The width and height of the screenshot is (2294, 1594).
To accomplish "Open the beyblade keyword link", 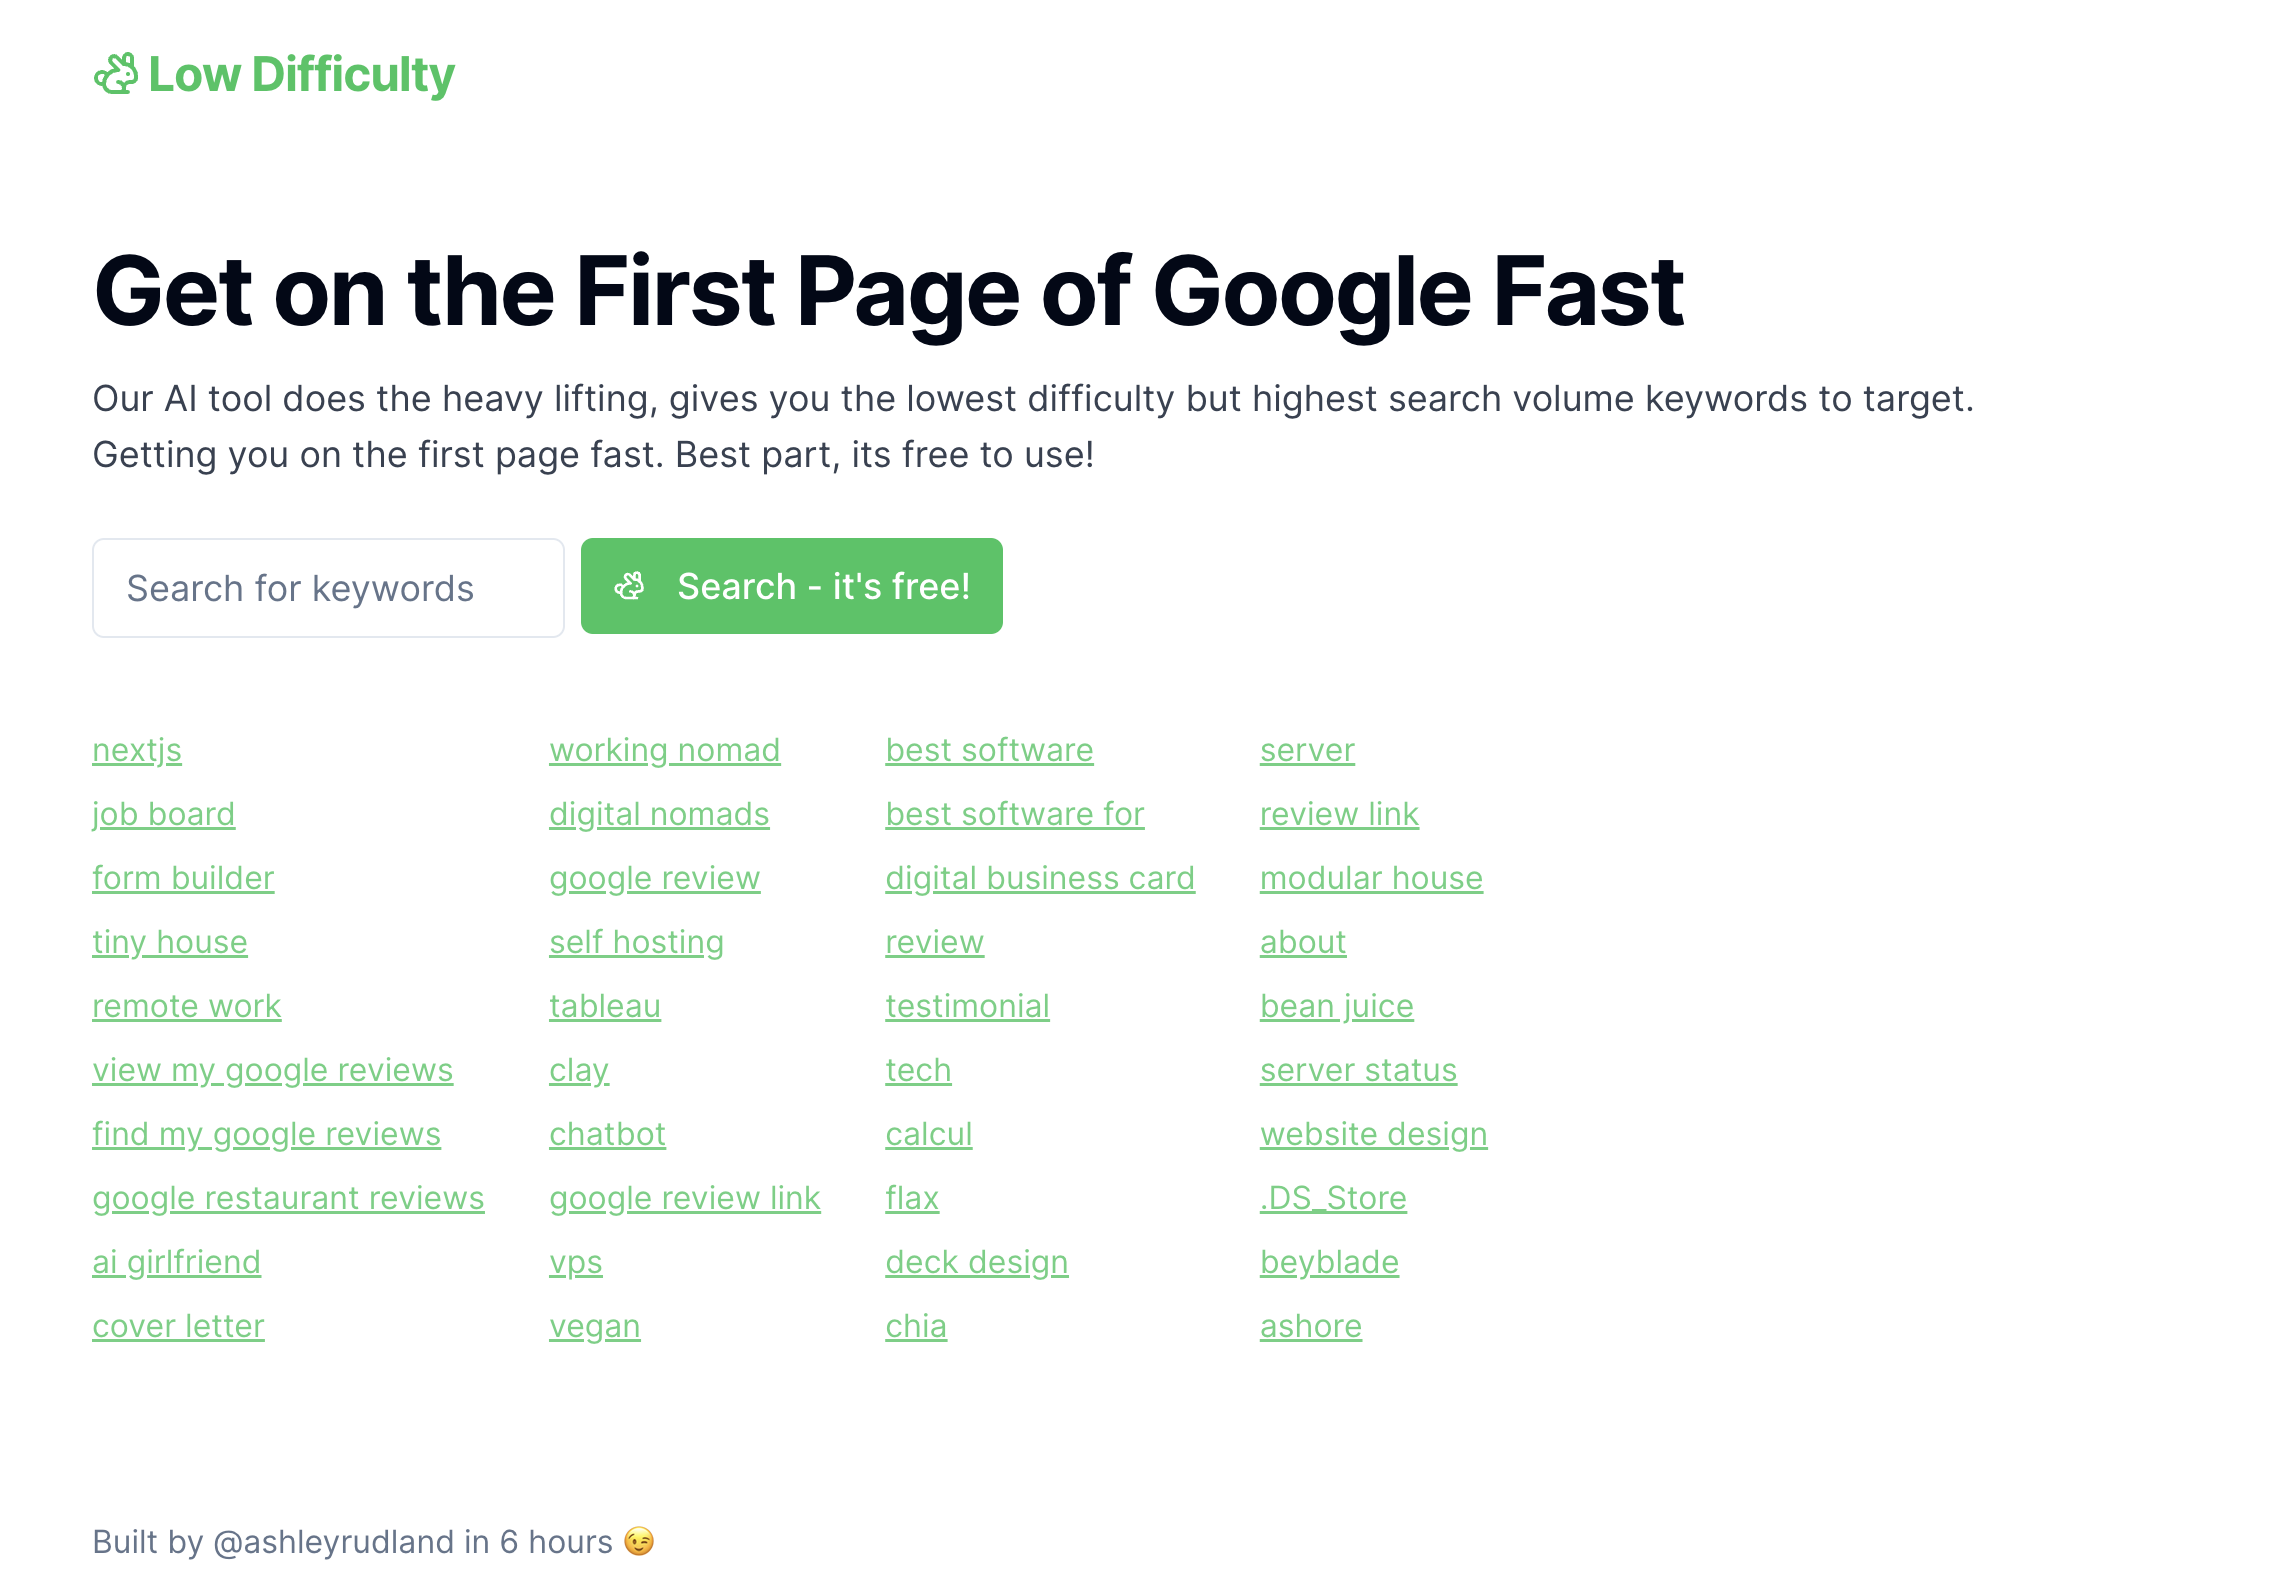I will point(1329,1263).
